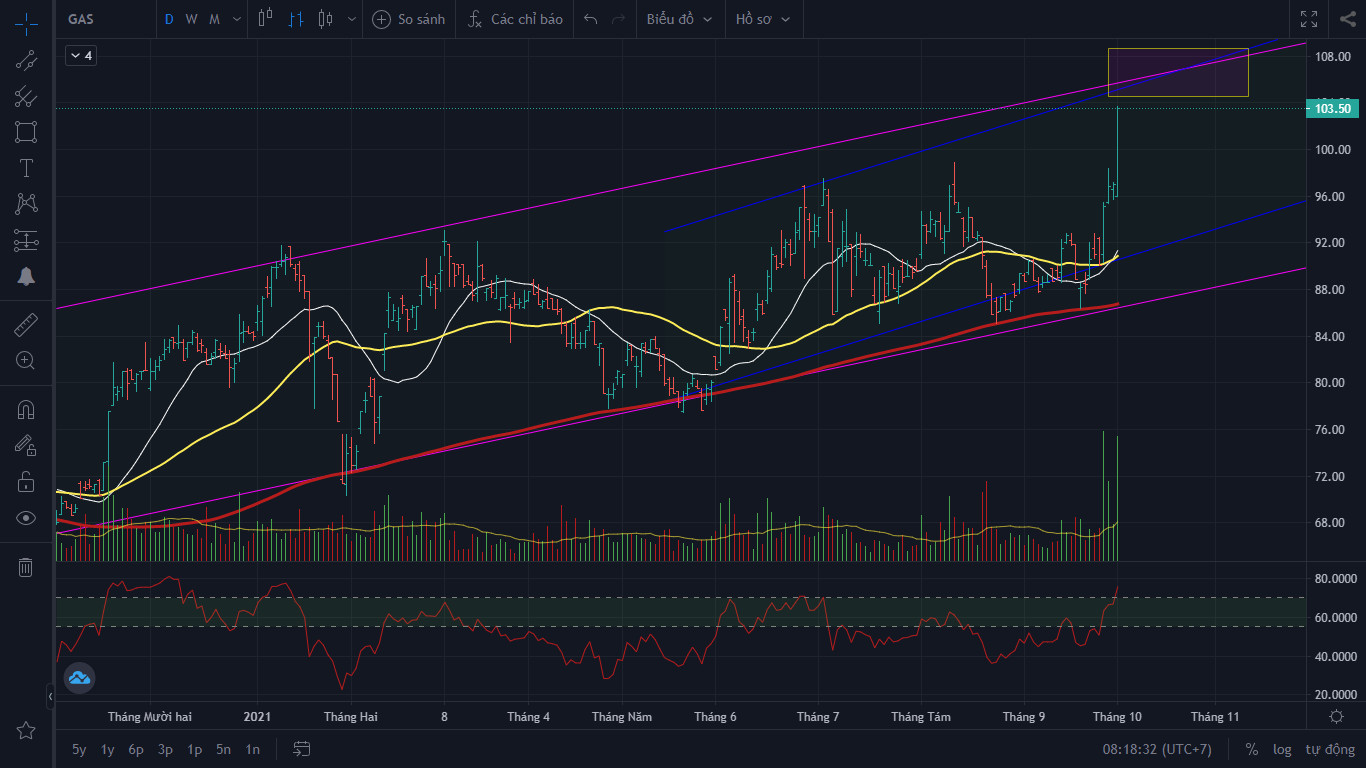
Task: Activate the zoom in tool
Action: [26, 361]
